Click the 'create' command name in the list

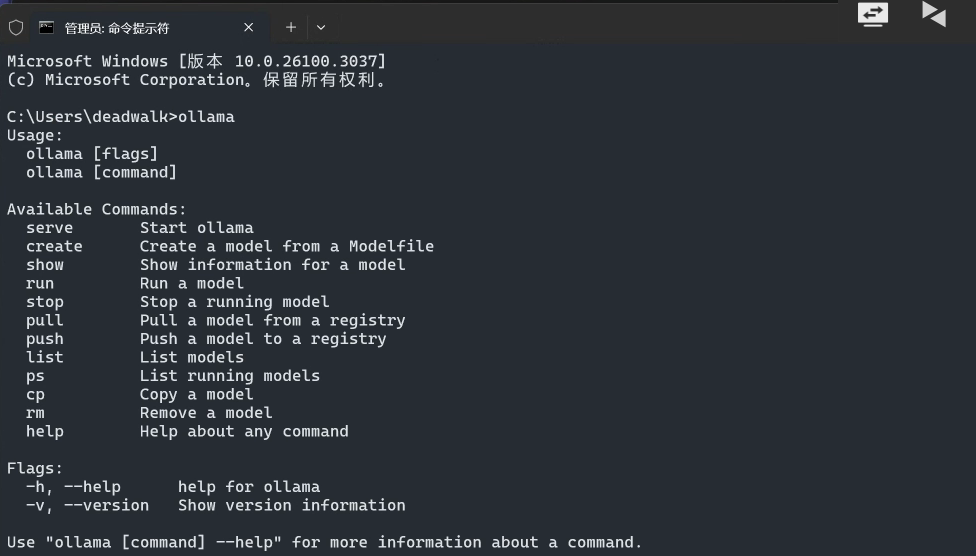pyautogui.click(x=55, y=247)
